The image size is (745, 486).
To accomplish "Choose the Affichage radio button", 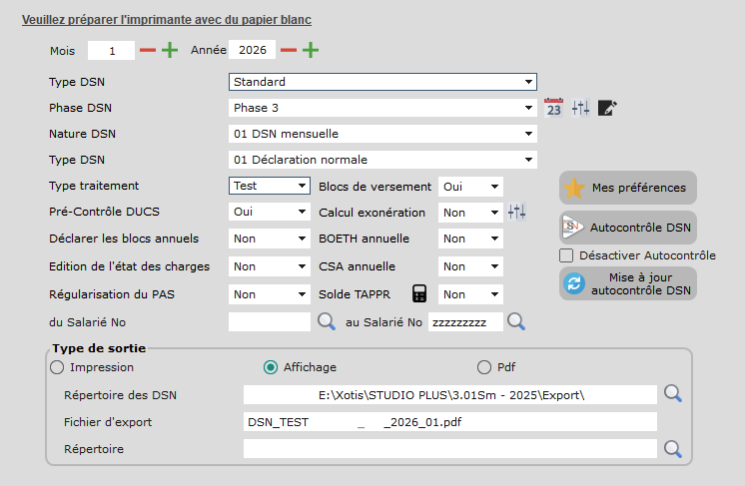I will click(270, 367).
